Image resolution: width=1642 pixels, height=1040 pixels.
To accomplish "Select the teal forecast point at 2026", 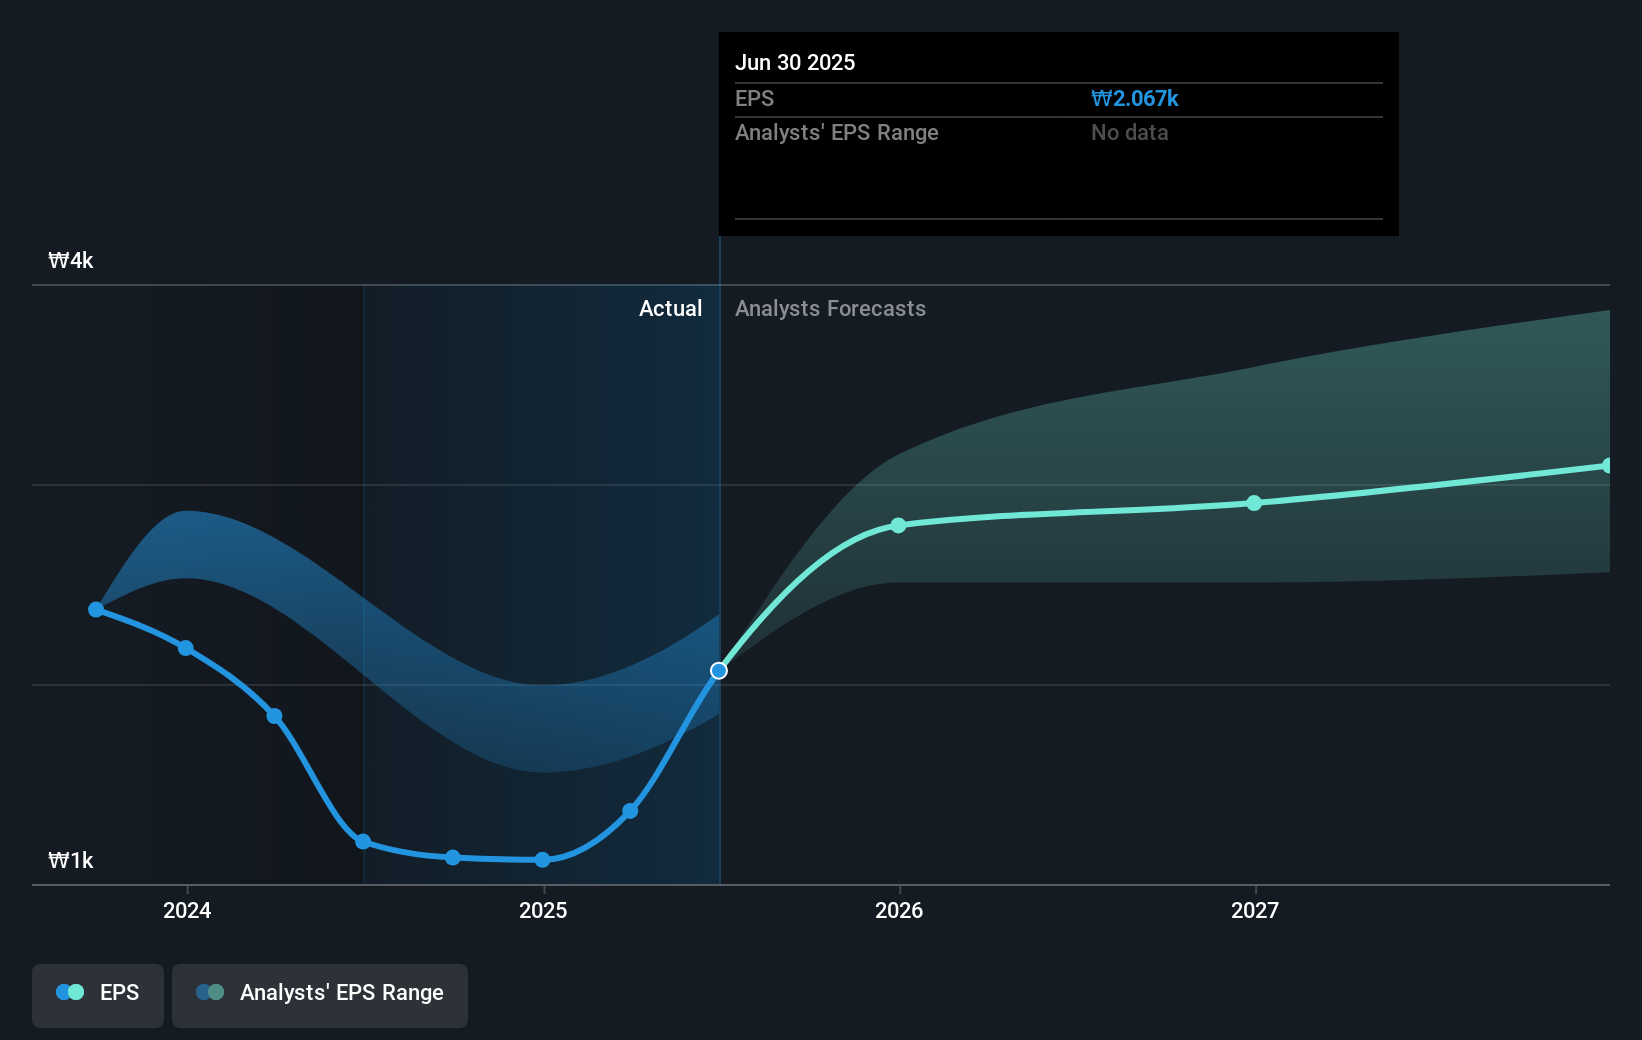I will coord(898,524).
